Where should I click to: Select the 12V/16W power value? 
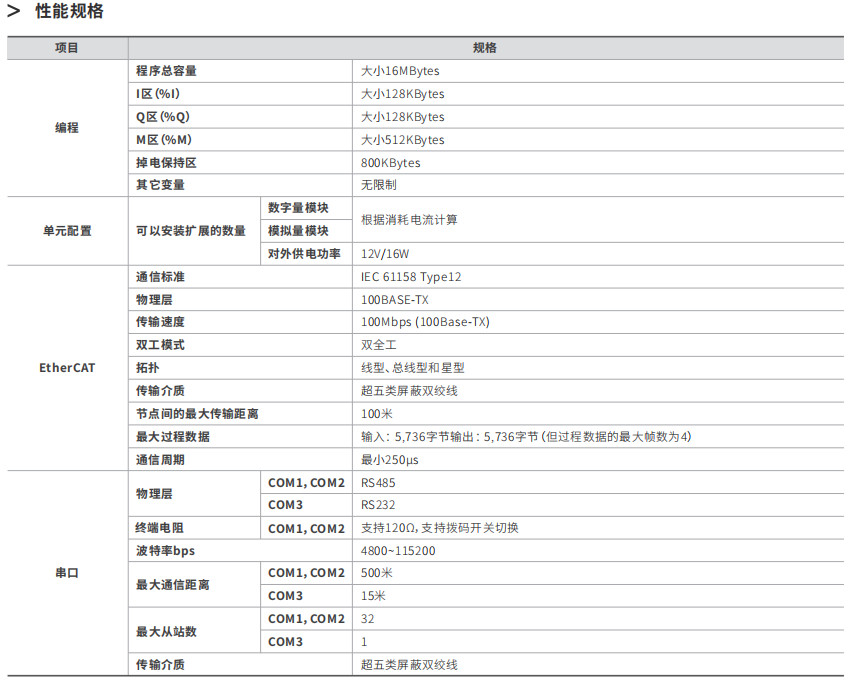pos(386,254)
